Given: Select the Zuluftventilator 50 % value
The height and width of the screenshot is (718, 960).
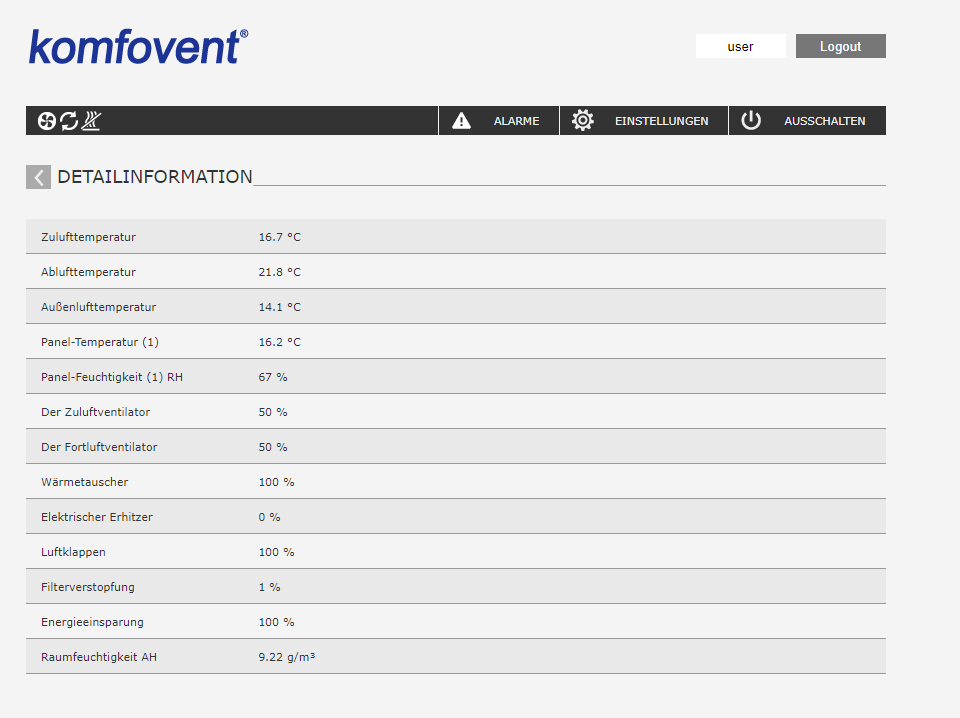Looking at the screenshot, I should 272,412.
